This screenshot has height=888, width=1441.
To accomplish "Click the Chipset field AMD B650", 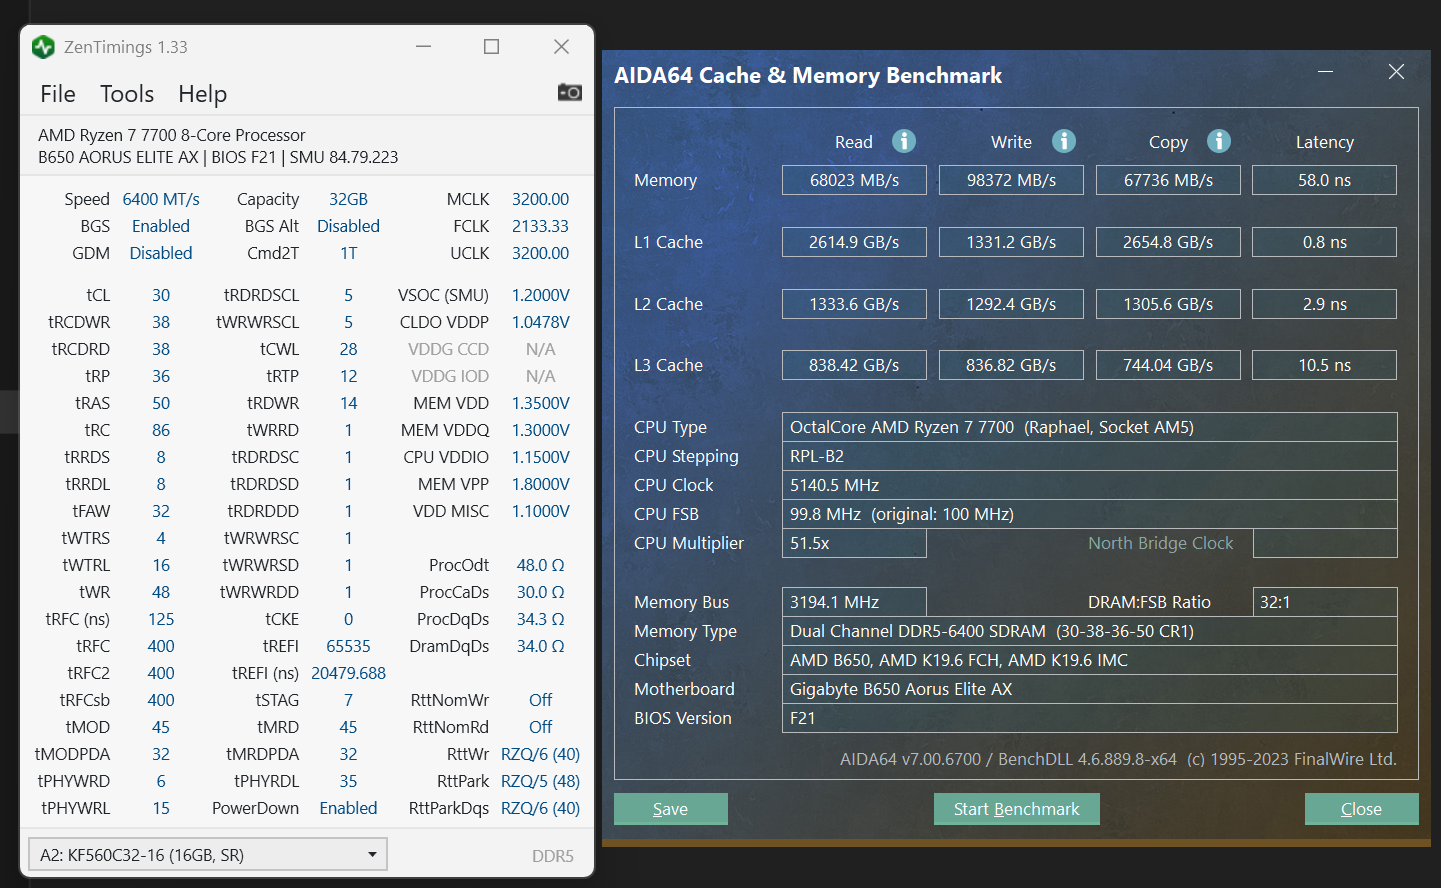I will pos(1089,660).
